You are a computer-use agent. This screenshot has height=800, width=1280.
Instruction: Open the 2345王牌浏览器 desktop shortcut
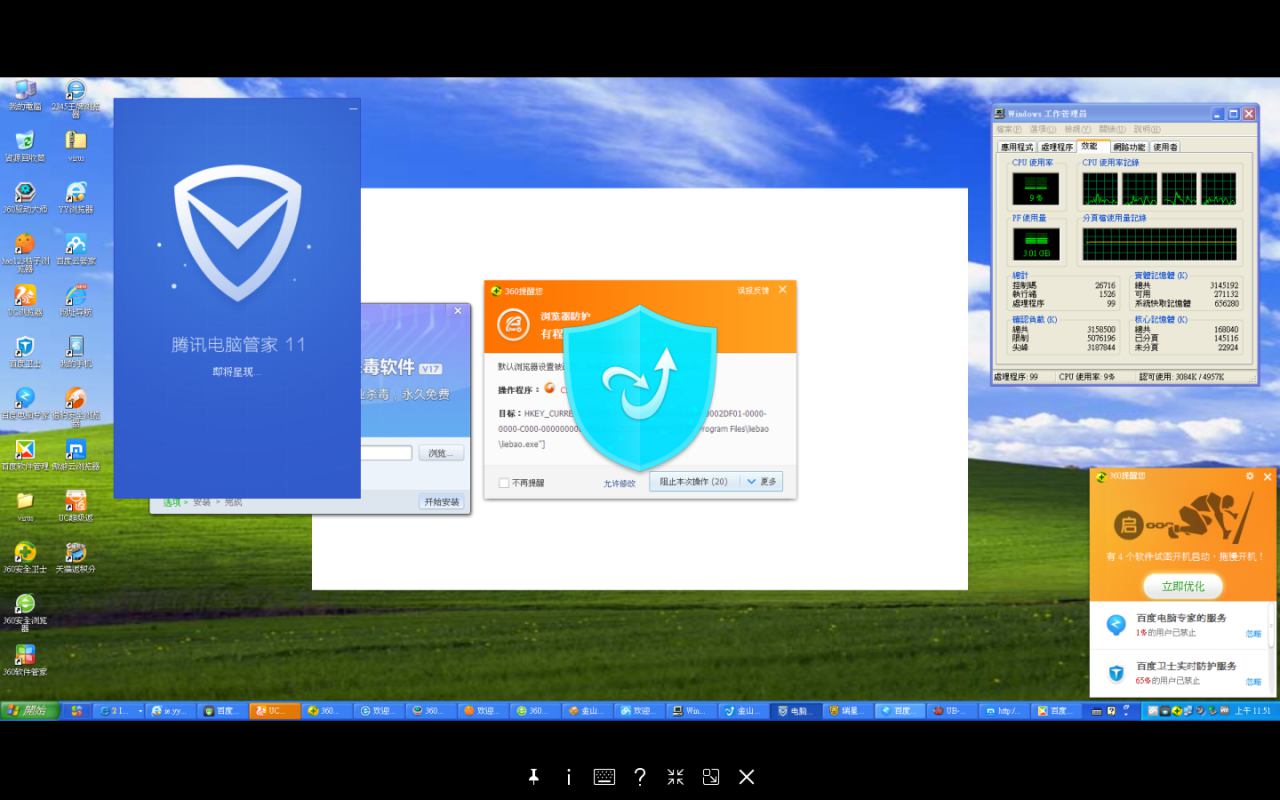pyautogui.click(x=75, y=98)
